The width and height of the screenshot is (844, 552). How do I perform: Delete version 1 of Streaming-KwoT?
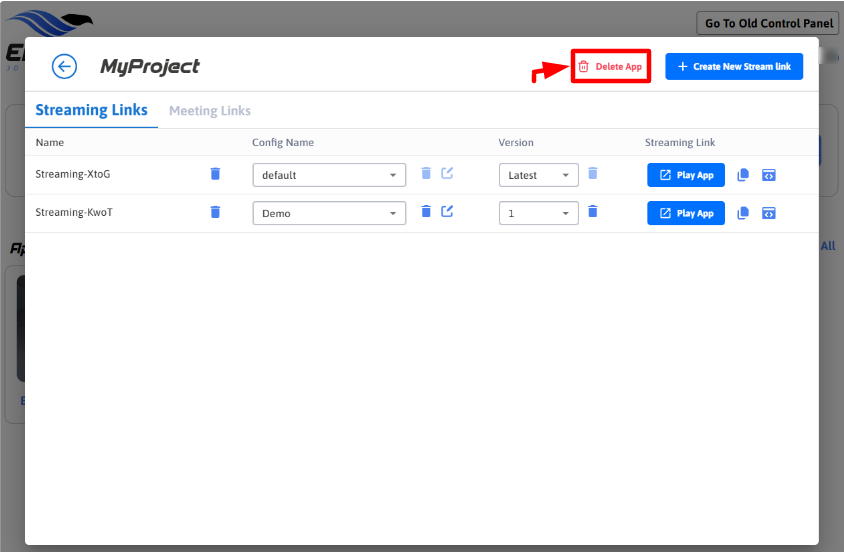point(593,211)
